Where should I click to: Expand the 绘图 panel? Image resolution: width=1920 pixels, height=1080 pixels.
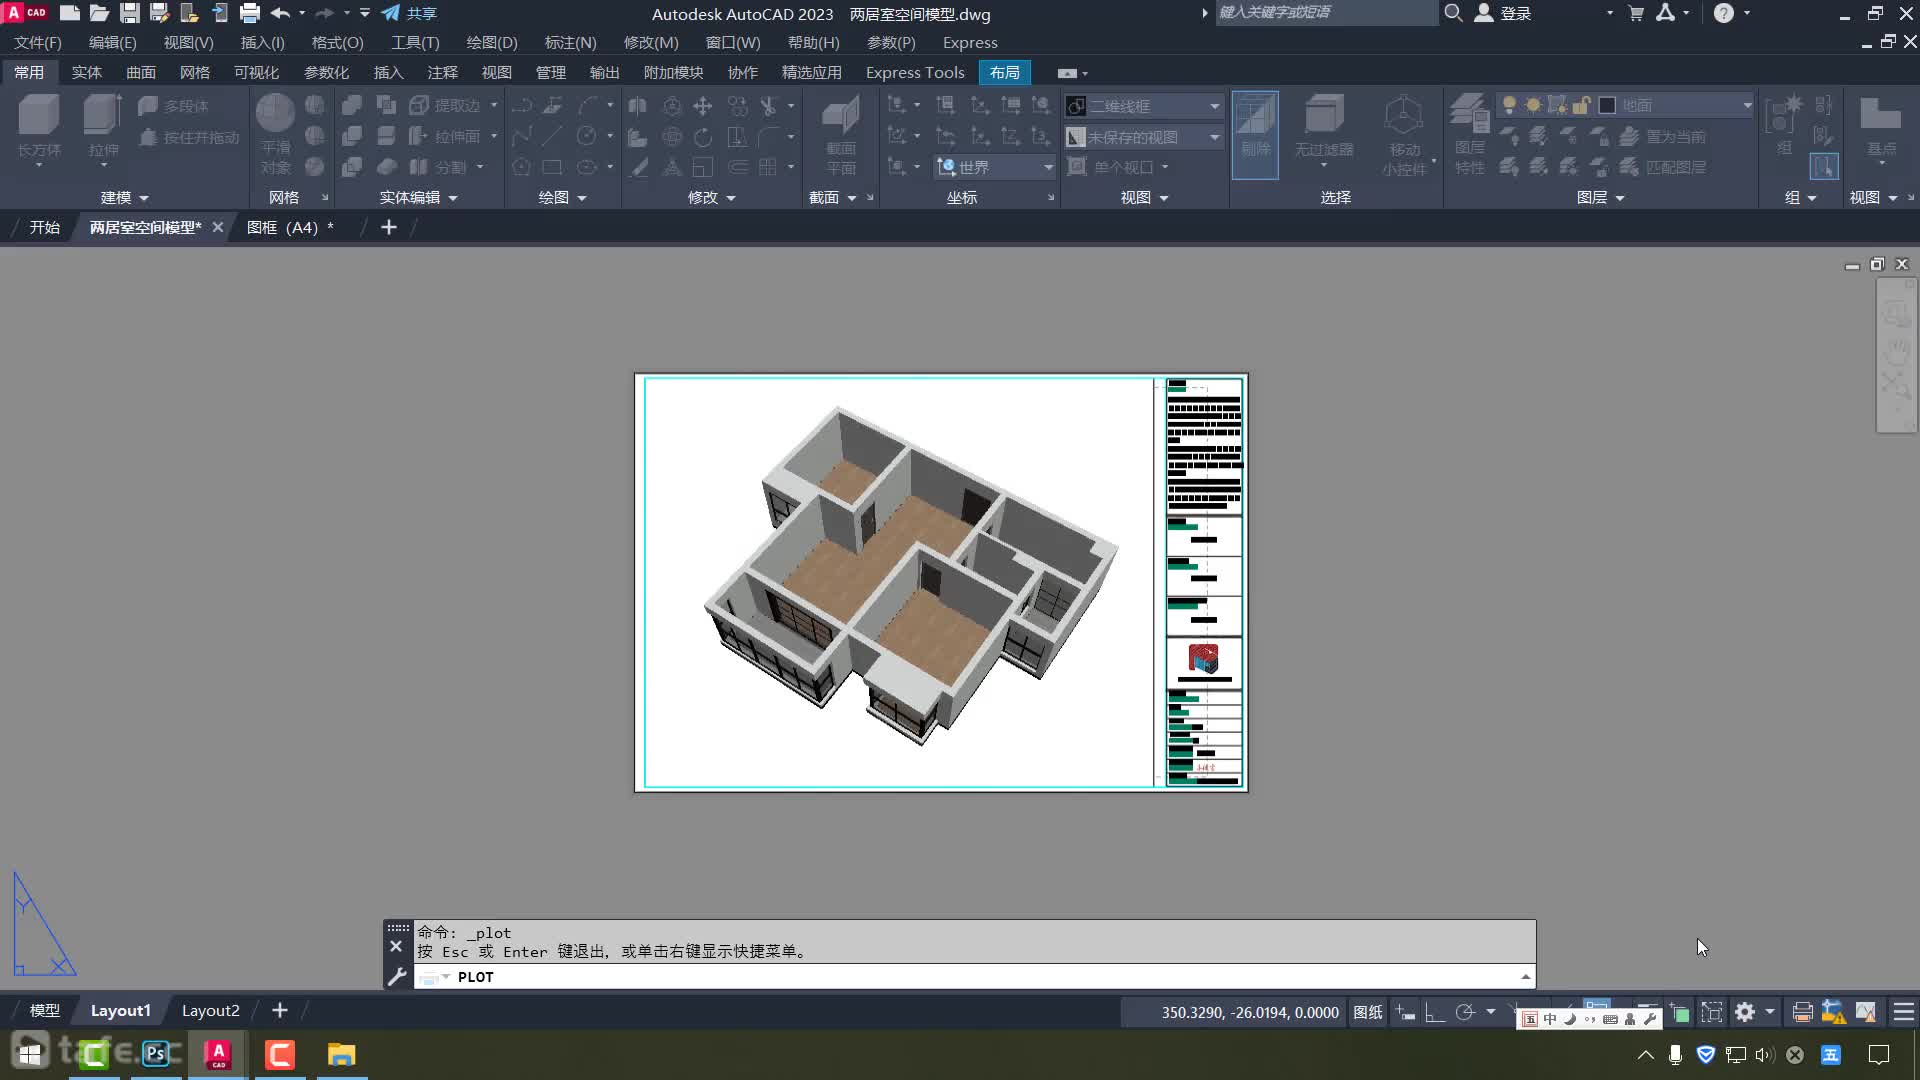click(562, 198)
